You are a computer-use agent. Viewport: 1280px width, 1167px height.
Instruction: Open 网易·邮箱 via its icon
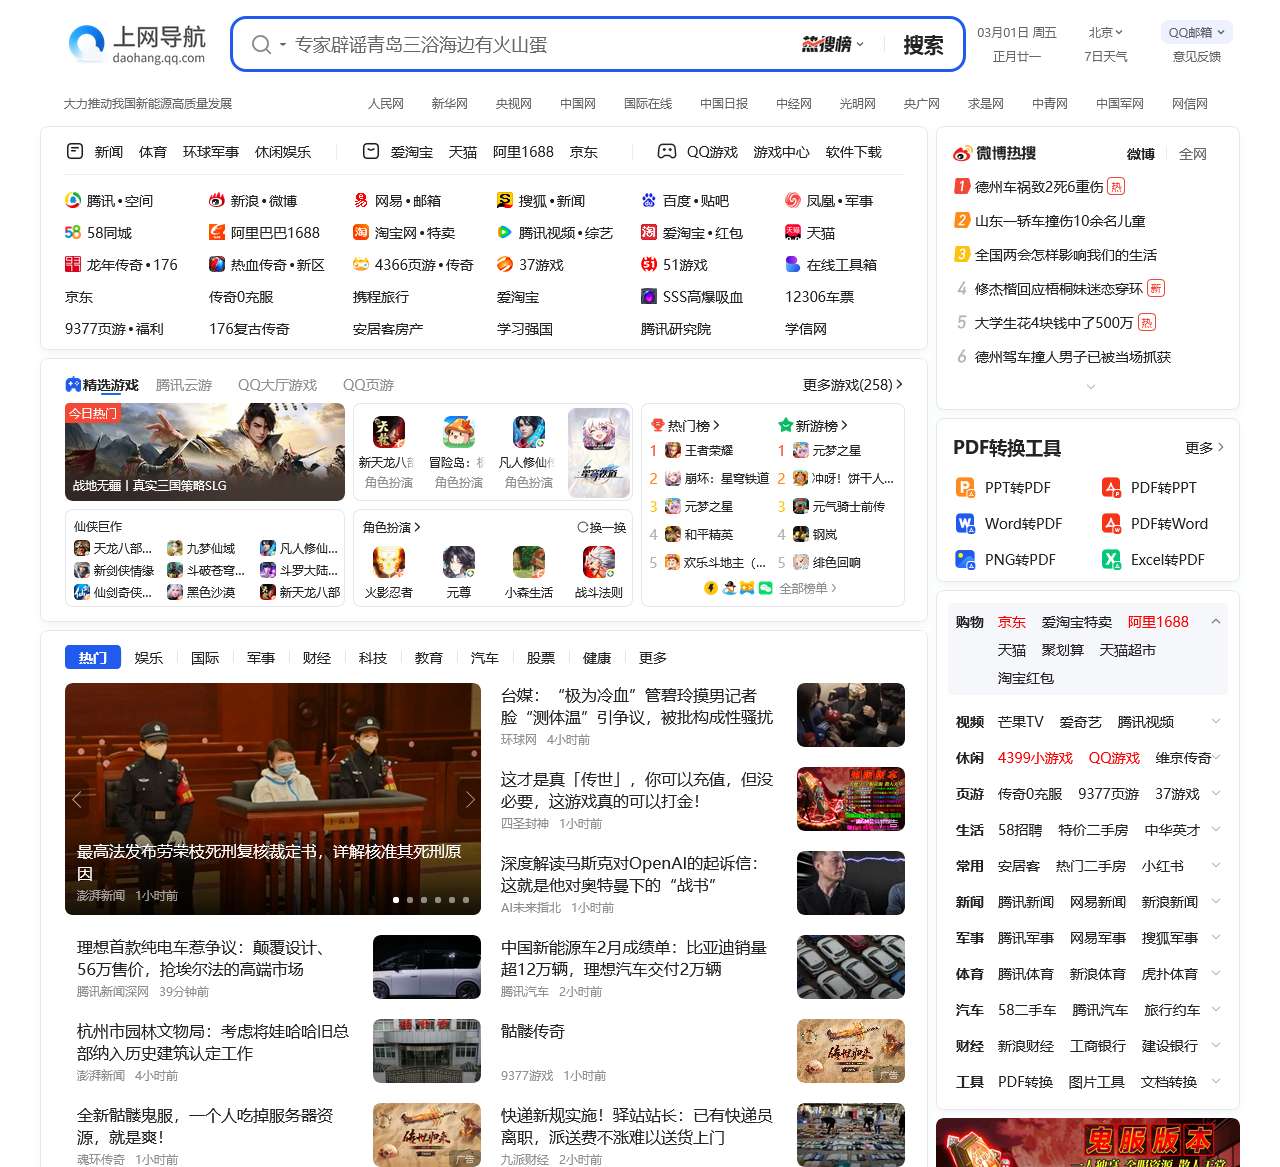tap(360, 200)
